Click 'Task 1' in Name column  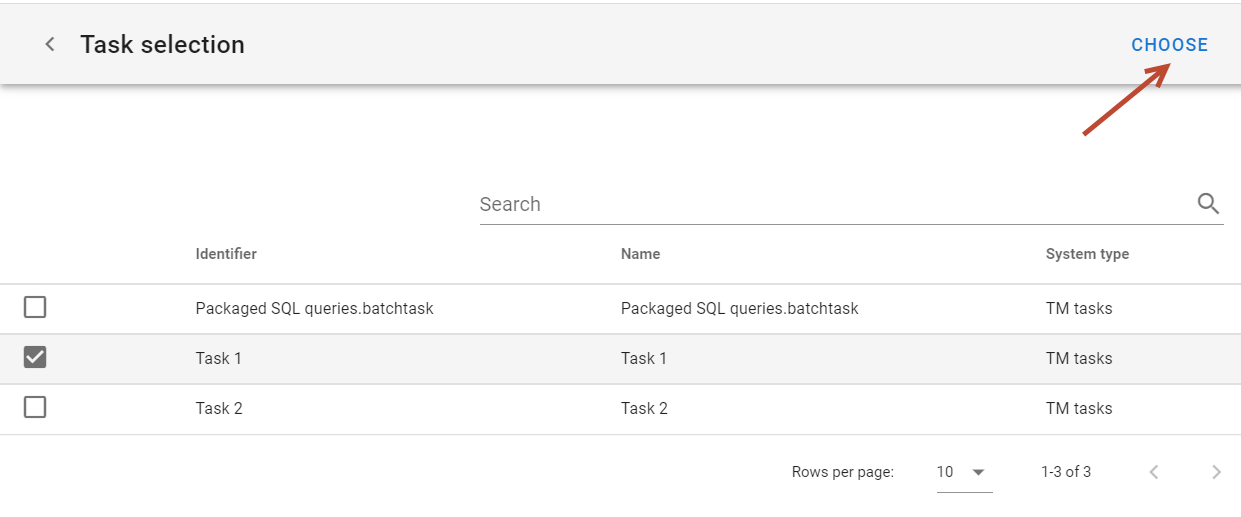[644, 358]
